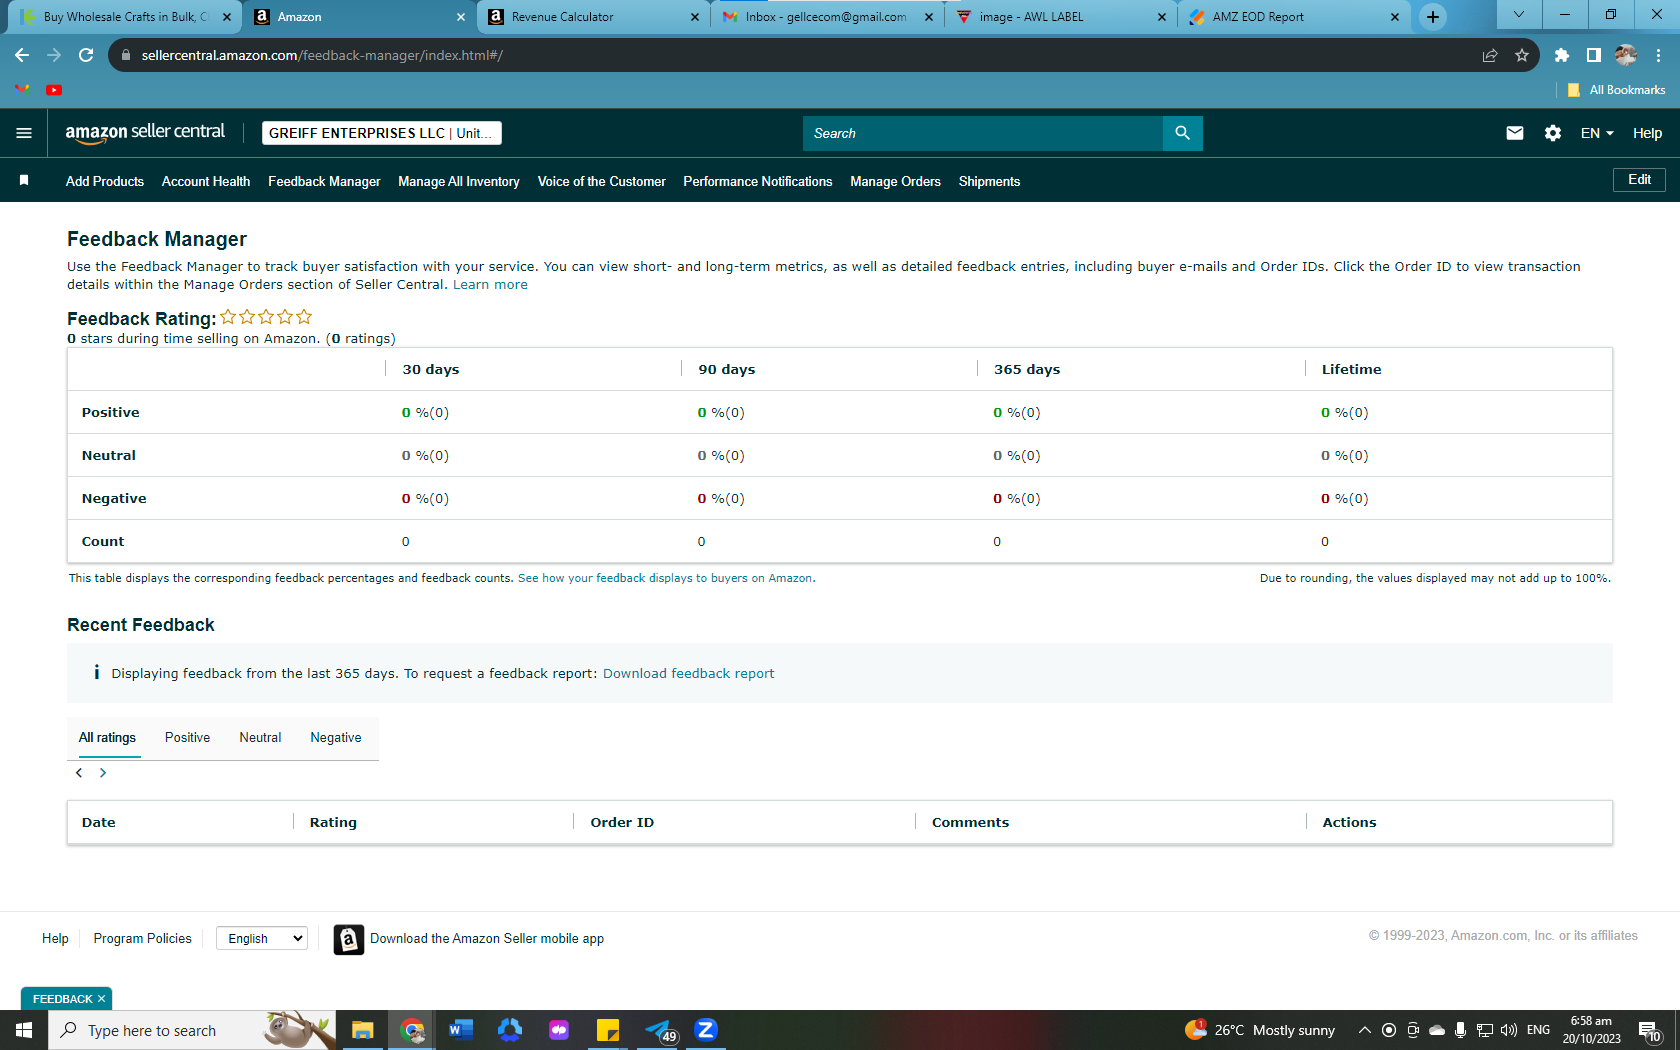Click the search magnifier button

(1182, 133)
